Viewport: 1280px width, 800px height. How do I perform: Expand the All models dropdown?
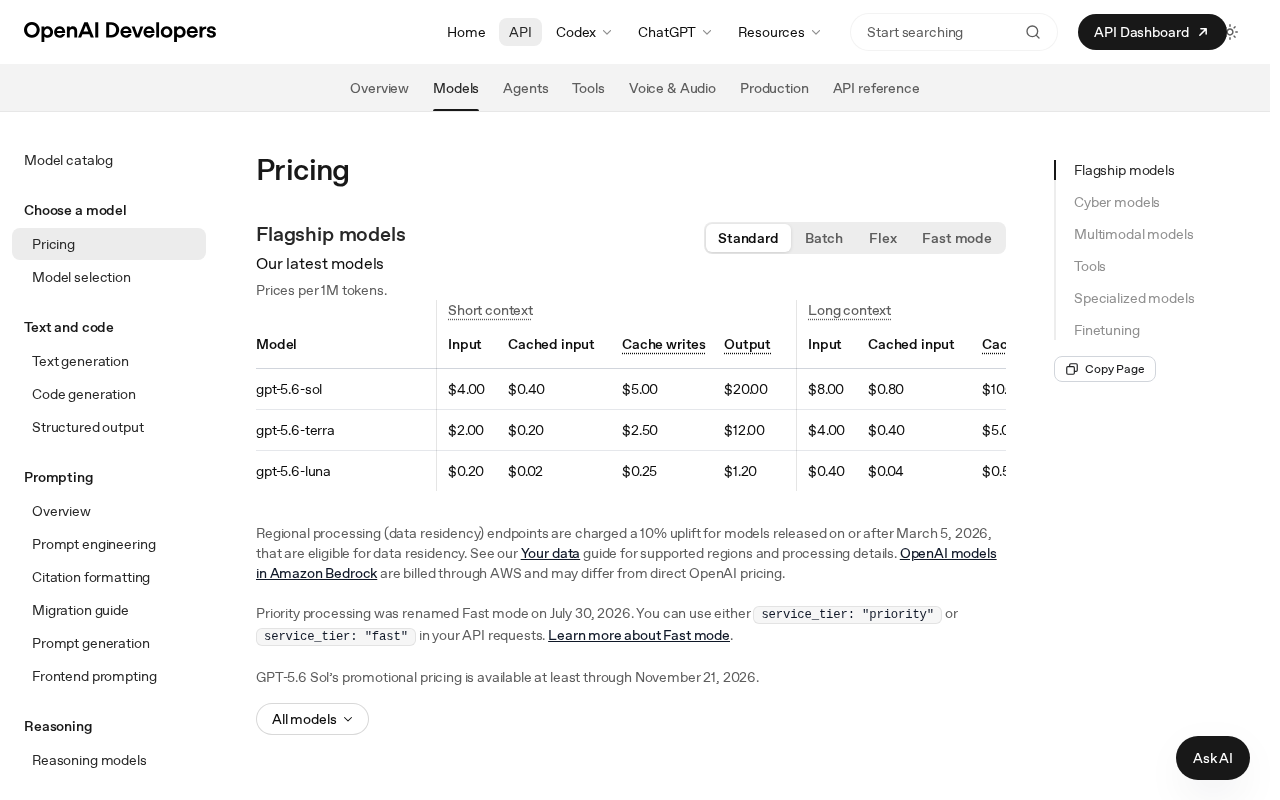click(x=312, y=719)
